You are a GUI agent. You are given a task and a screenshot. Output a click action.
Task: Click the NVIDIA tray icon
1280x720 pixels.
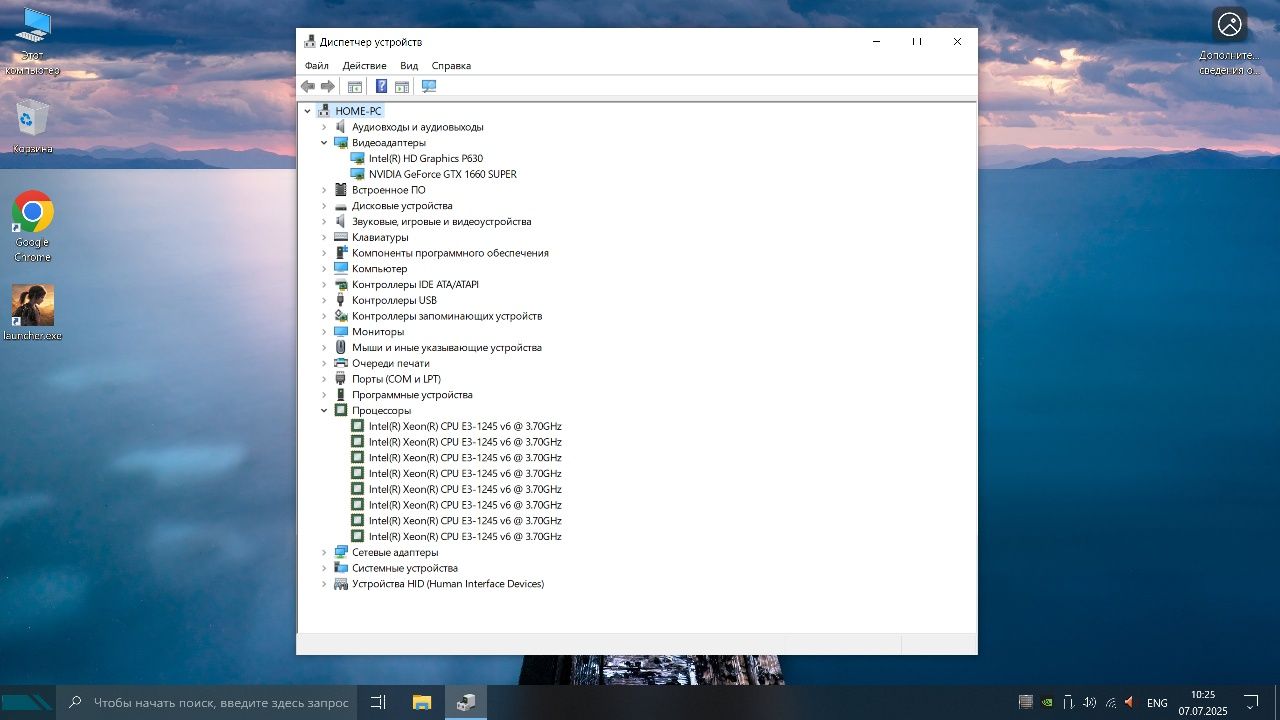tap(1047, 702)
